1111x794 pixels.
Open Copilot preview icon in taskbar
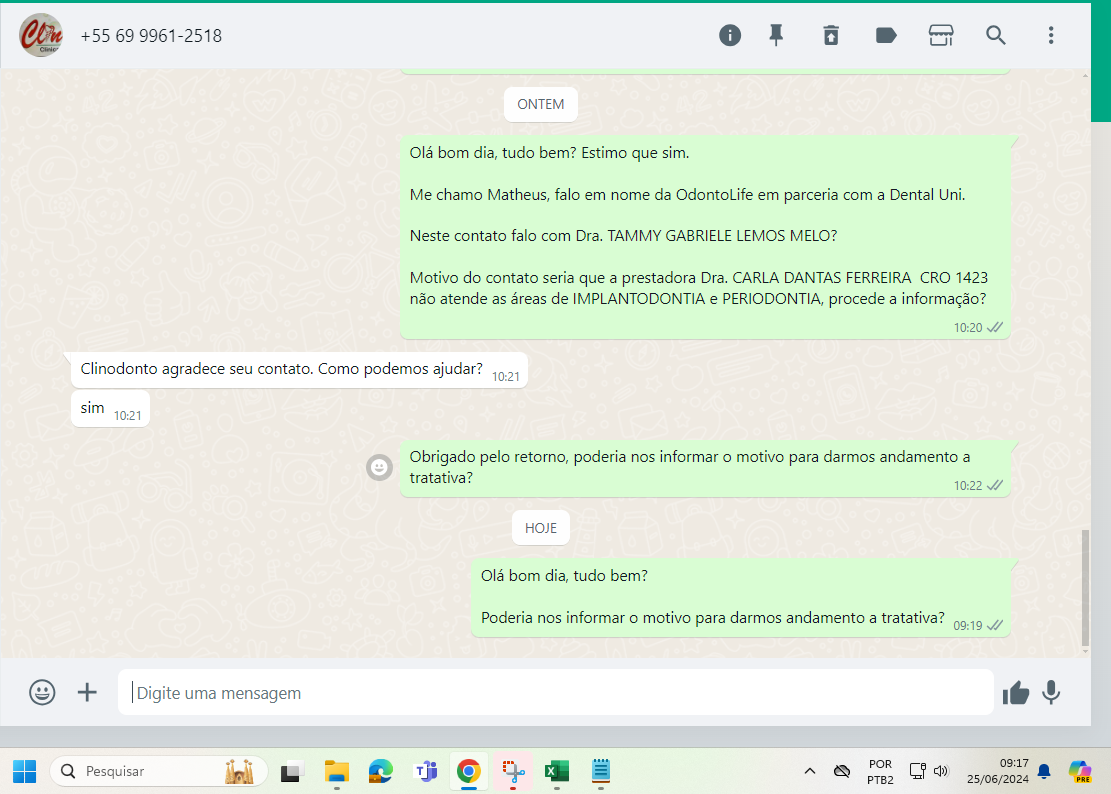pyautogui.click(x=1080, y=771)
